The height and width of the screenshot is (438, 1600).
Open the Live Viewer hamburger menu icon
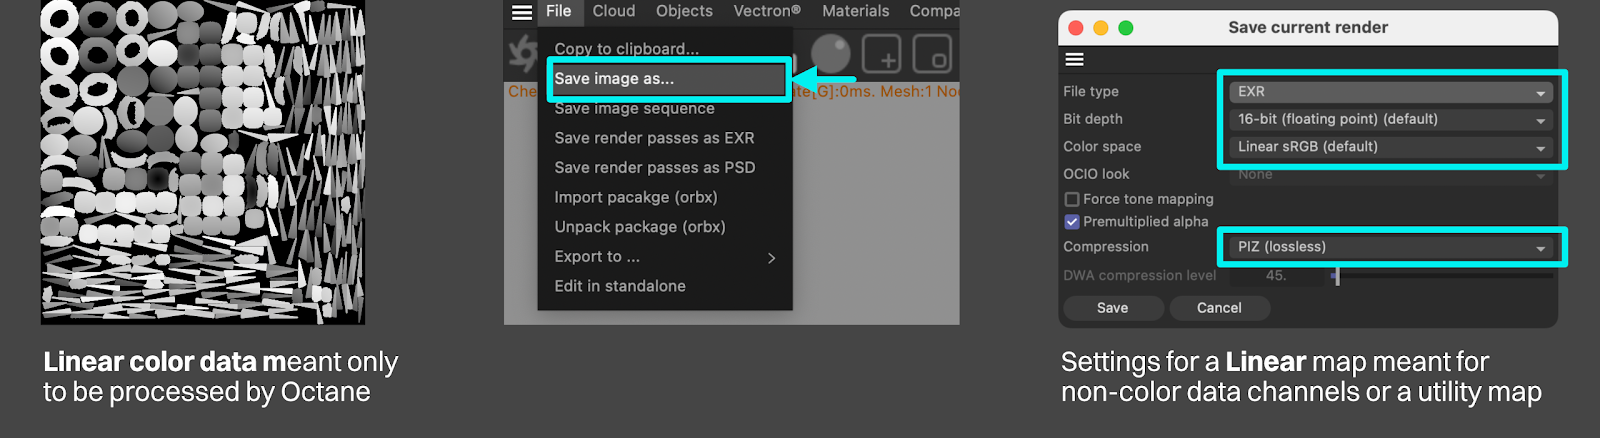tap(522, 12)
